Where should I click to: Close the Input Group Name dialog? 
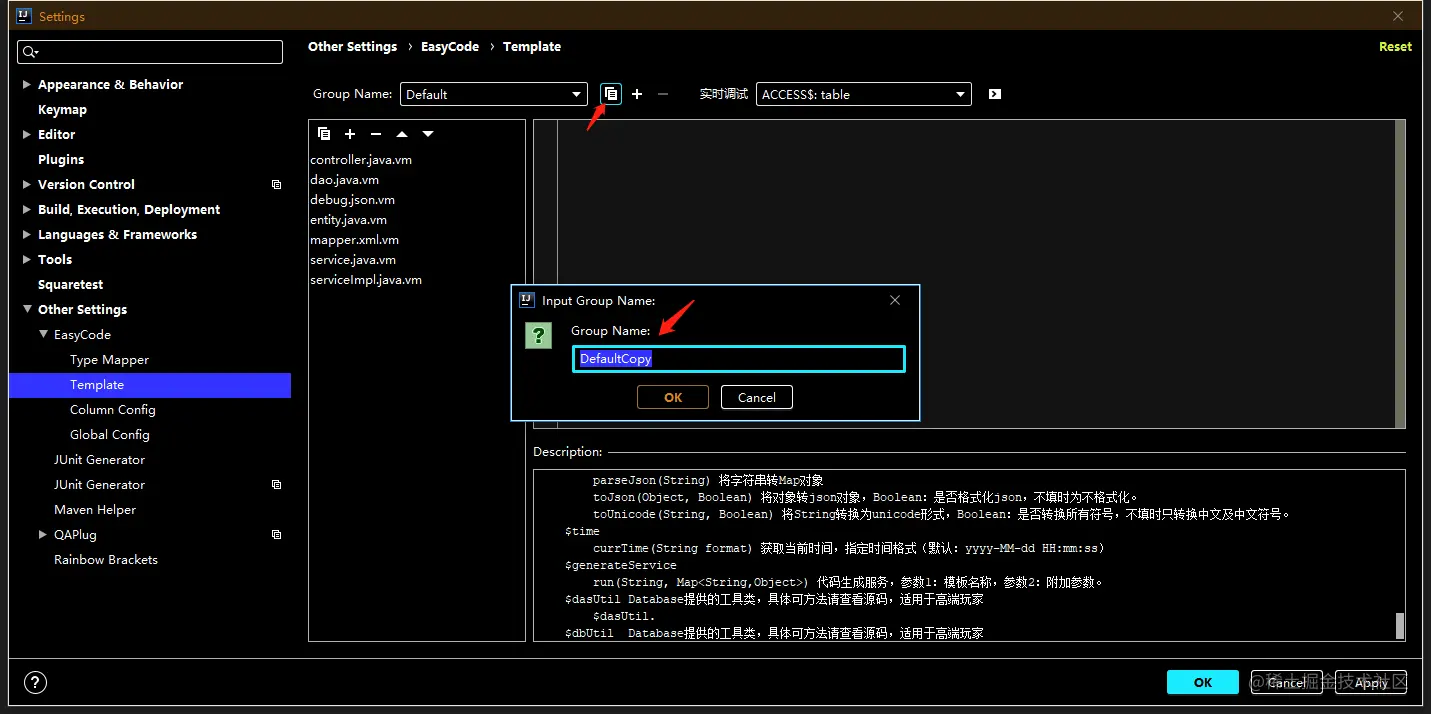tap(895, 300)
